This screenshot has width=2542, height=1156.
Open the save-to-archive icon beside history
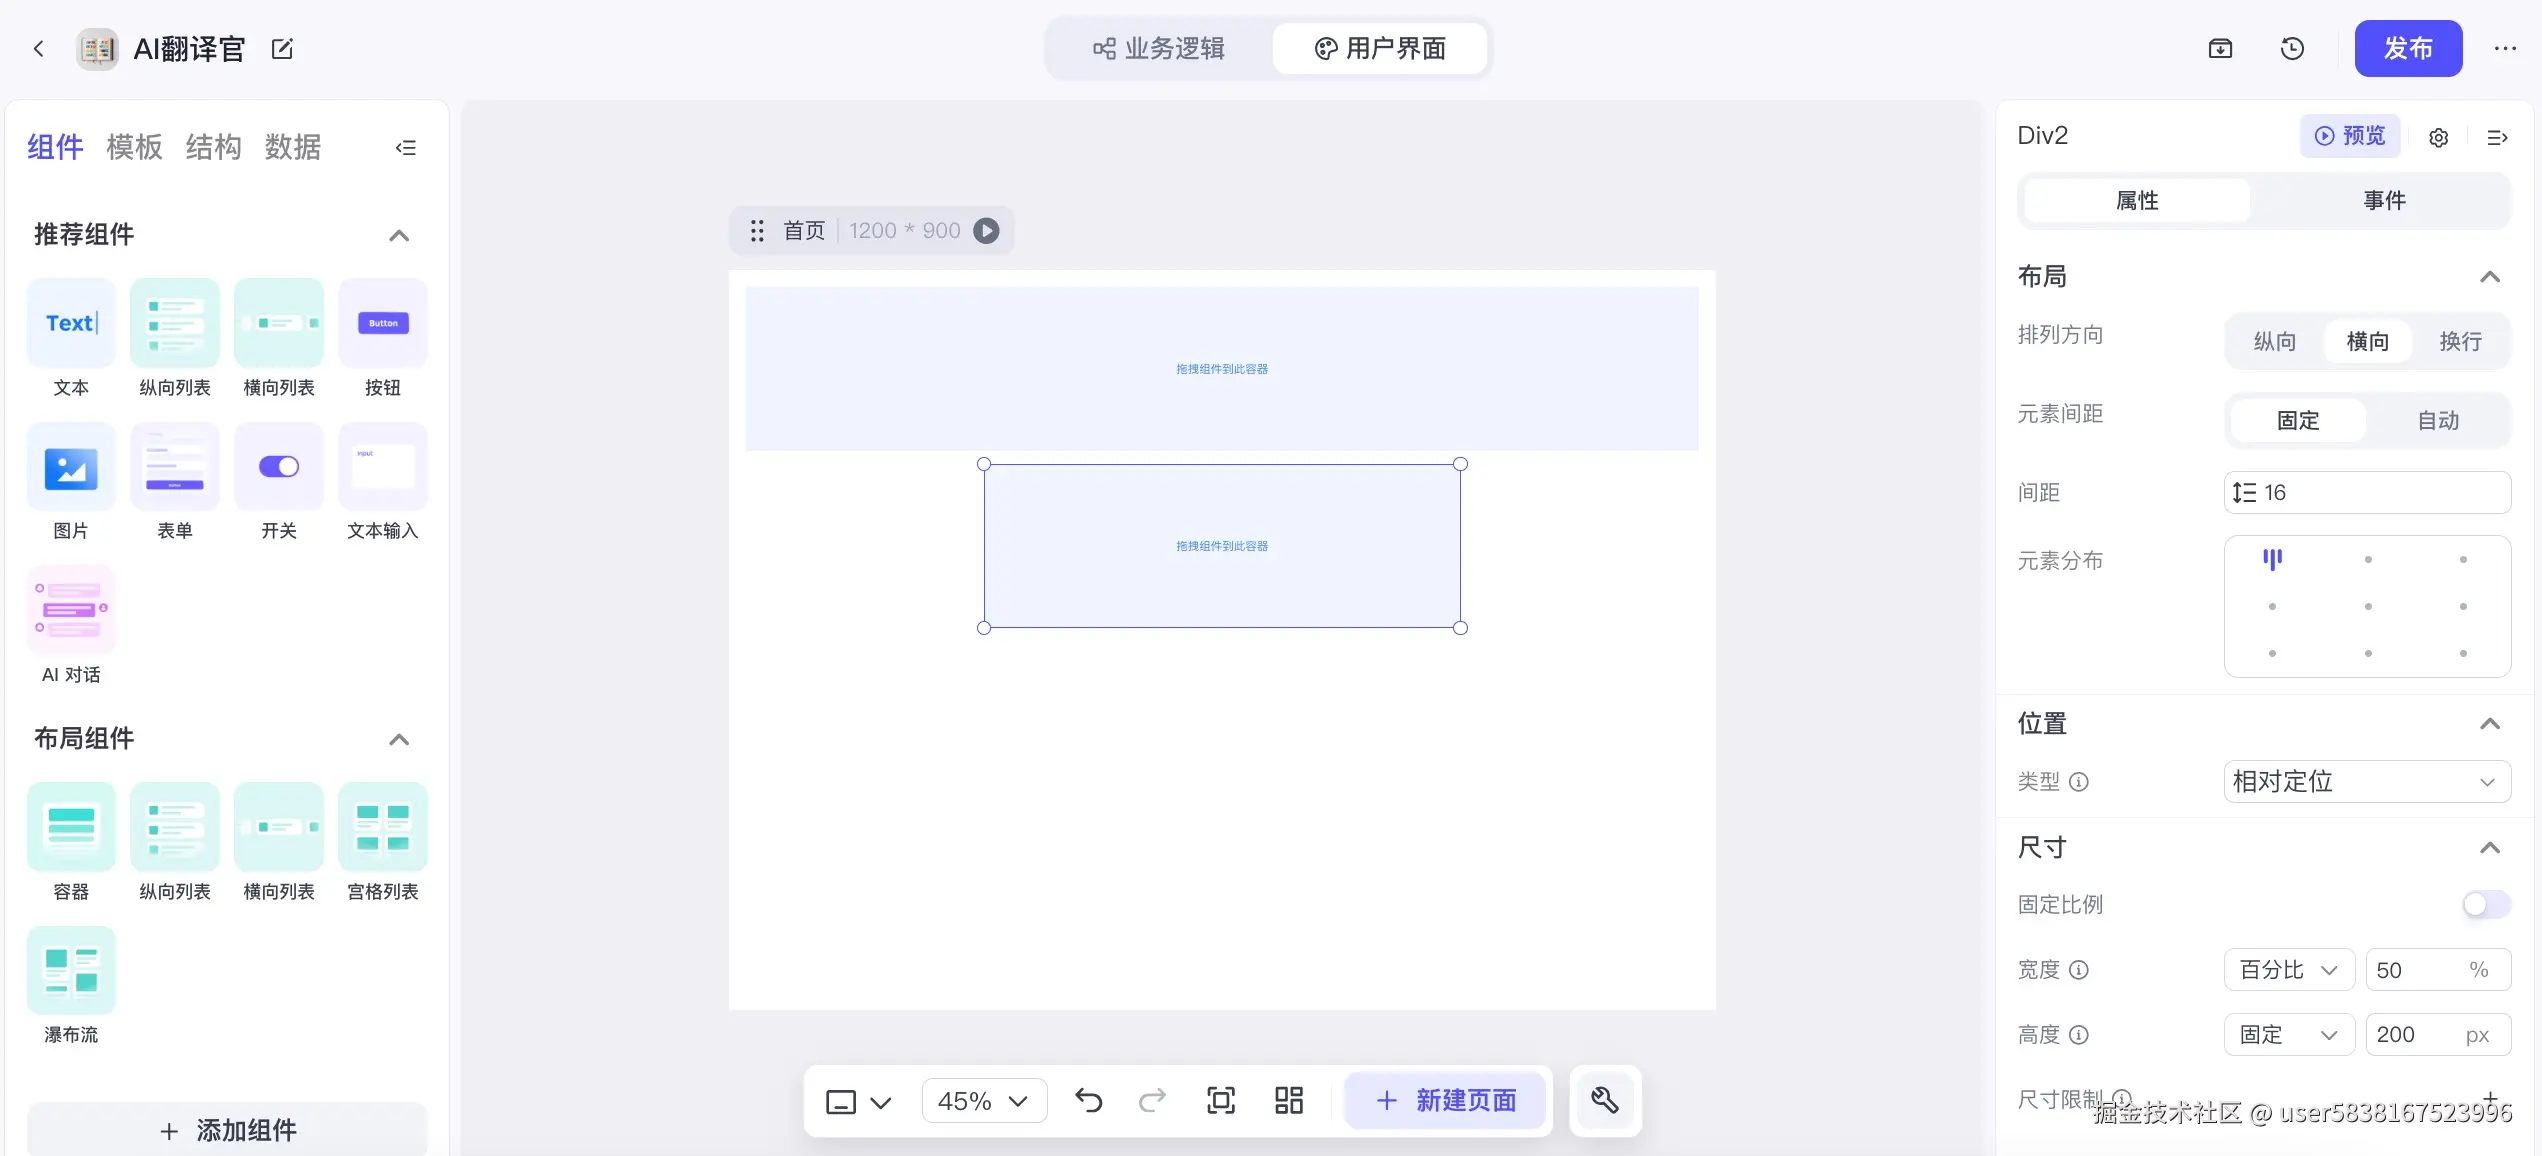pyautogui.click(x=2220, y=48)
